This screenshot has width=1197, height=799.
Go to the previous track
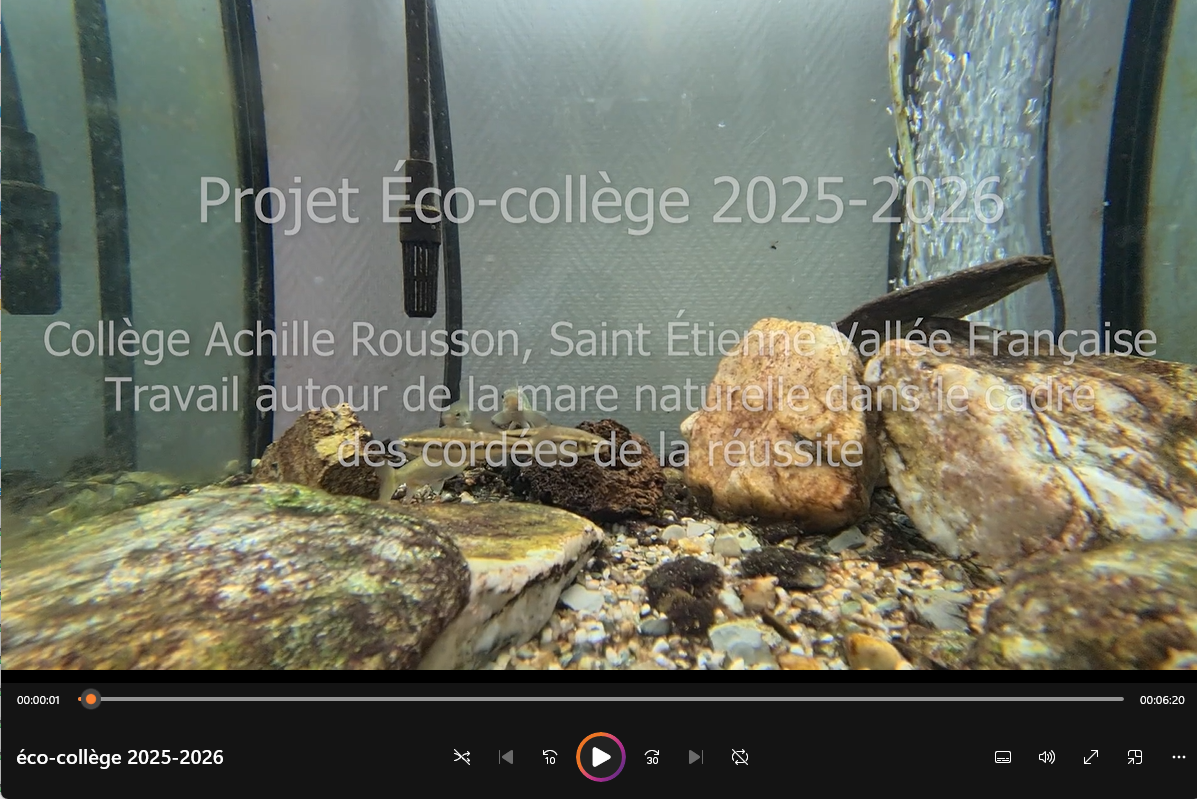coord(505,757)
